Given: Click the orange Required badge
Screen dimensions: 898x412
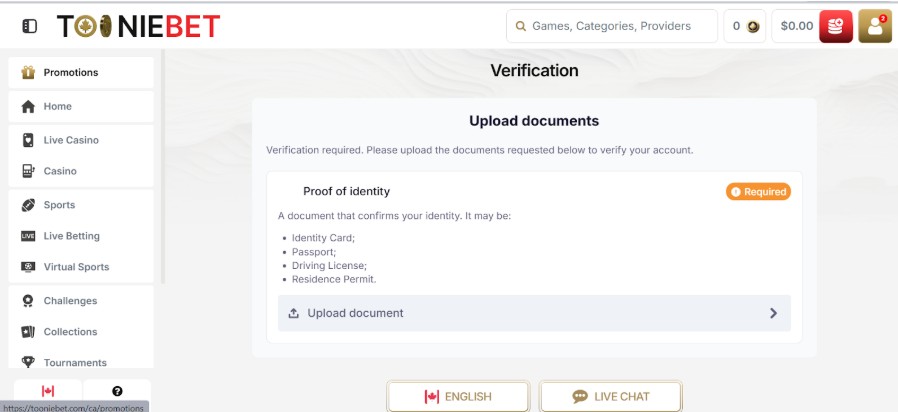Looking at the screenshot, I should point(758,191).
